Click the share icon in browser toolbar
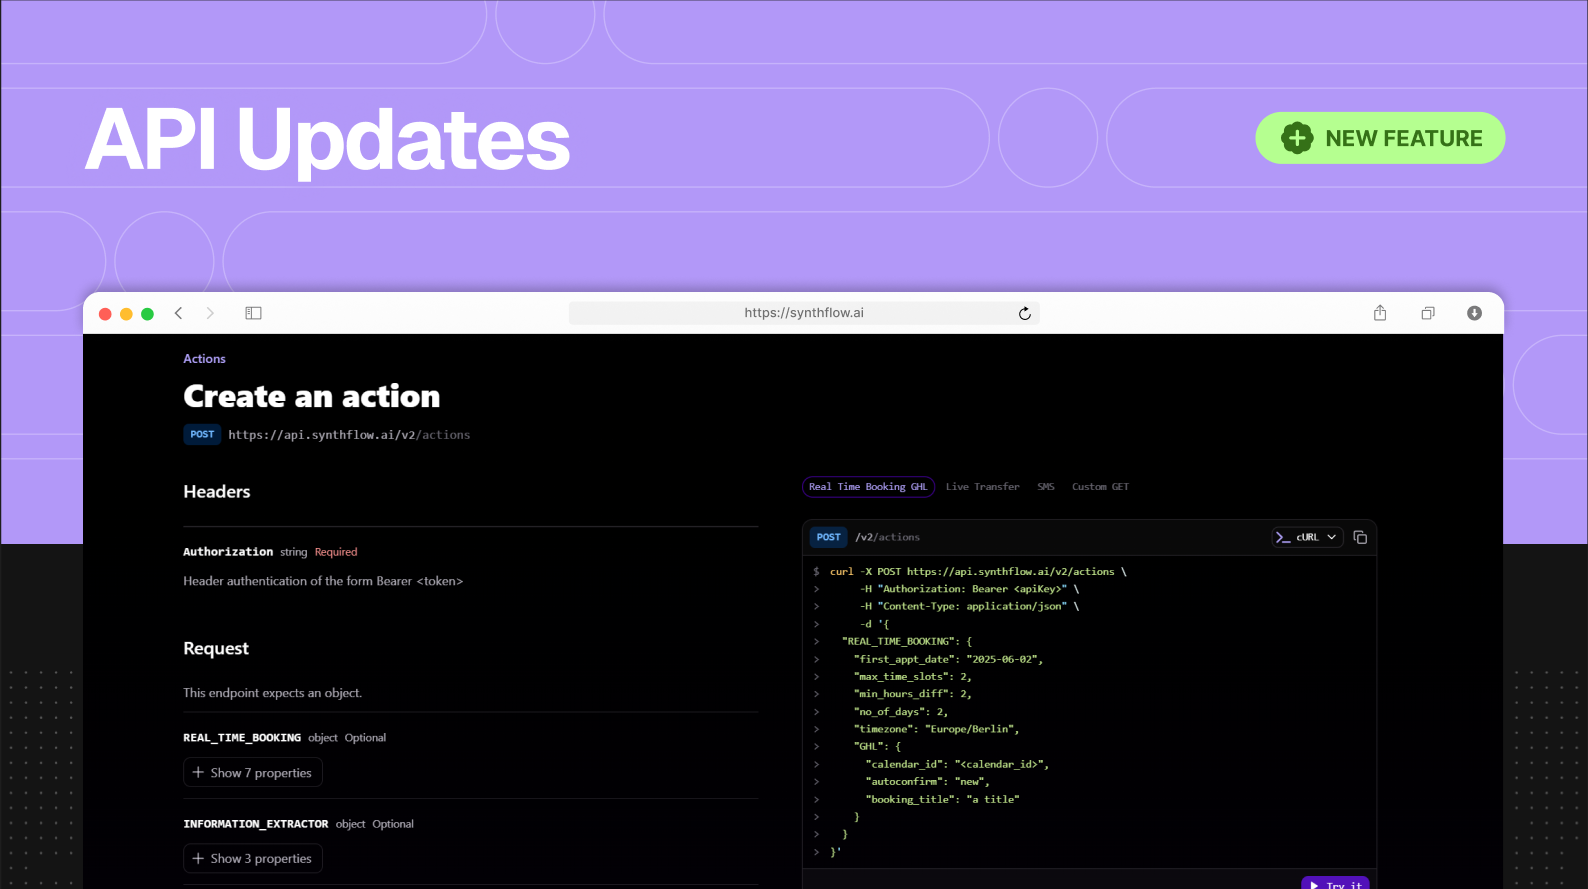This screenshot has height=889, width=1588. point(1380,313)
